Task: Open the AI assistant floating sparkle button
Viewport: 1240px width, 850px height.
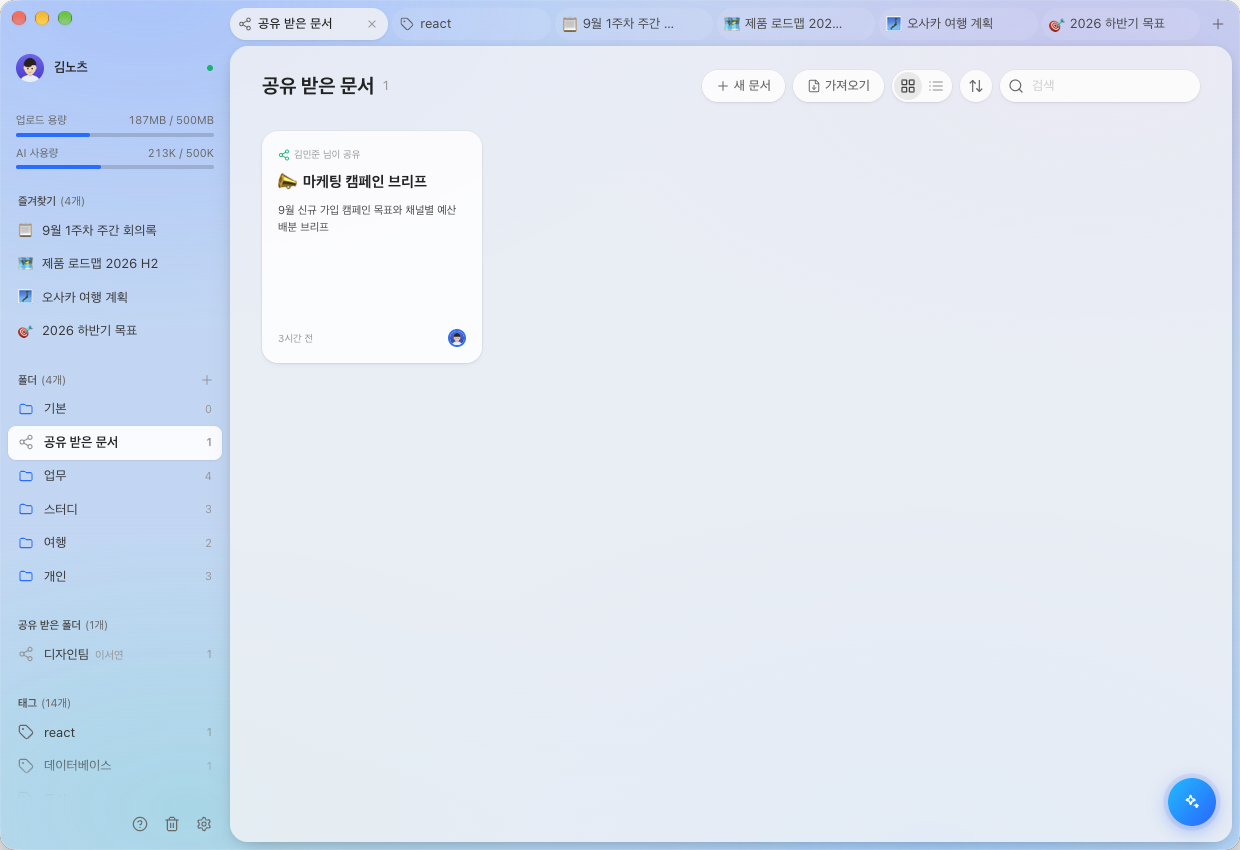Action: pyautogui.click(x=1191, y=801)
